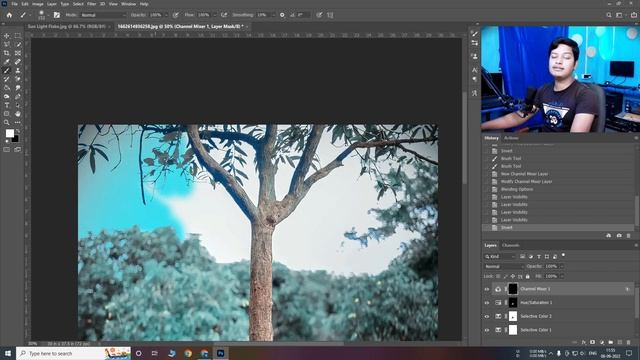This screenshot has height=360, width=640.
Task: Hide the Selective Color 2 layer
Action: pos(487,316)
